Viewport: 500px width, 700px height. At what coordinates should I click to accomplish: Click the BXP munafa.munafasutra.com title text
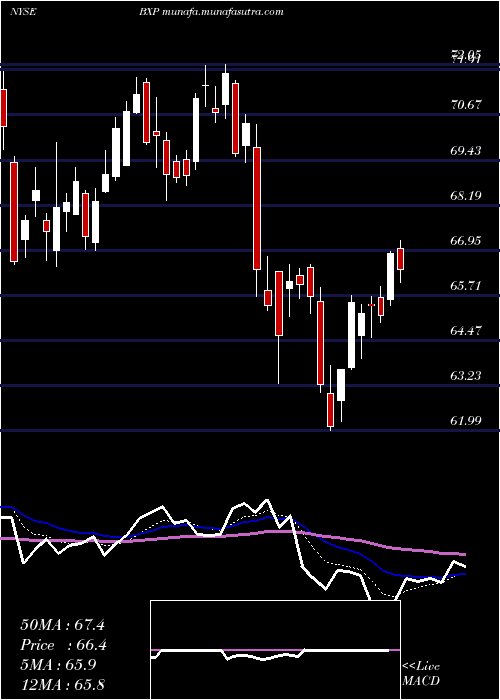tap(210, 12)
